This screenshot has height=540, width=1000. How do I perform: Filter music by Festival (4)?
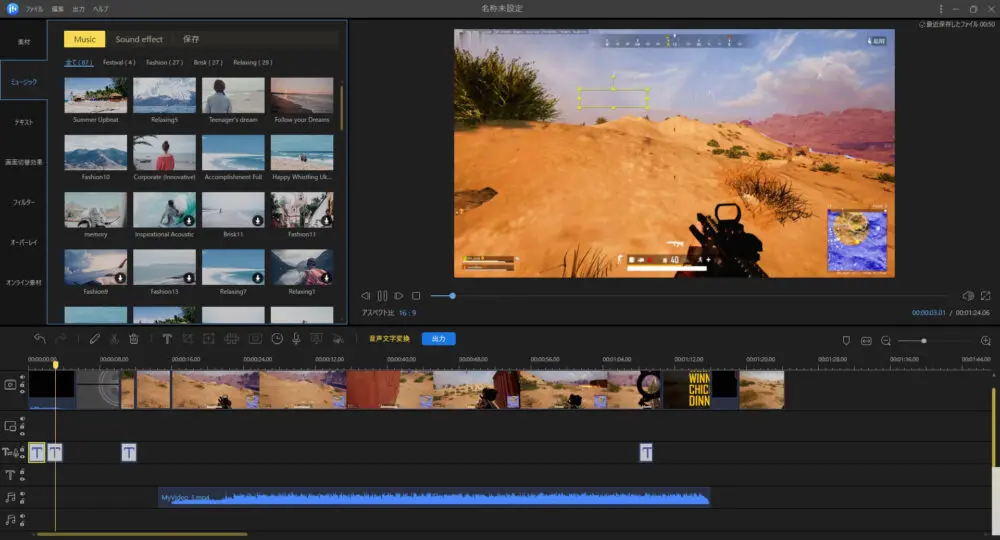(x=119, y=62)
